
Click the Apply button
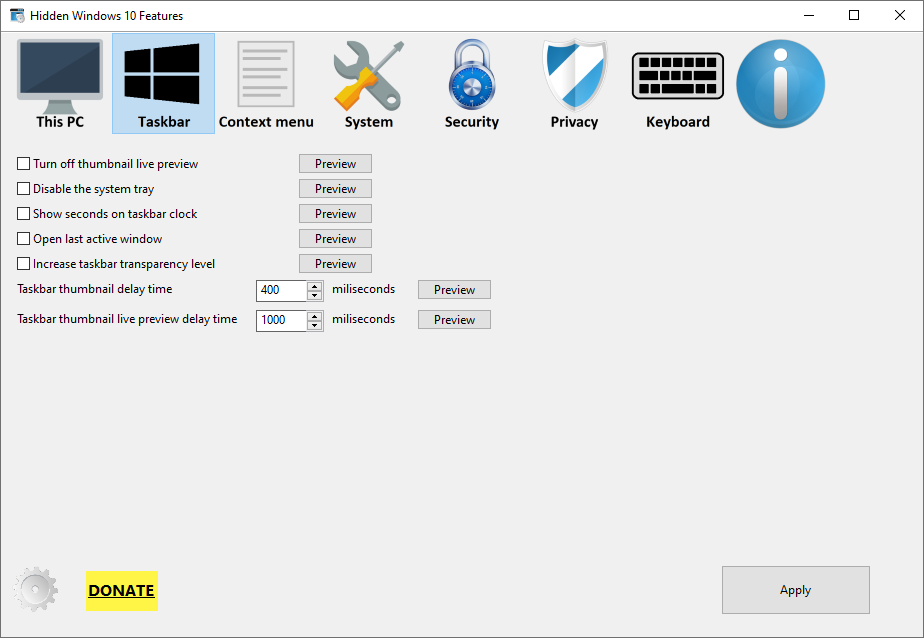pos(796,590)
